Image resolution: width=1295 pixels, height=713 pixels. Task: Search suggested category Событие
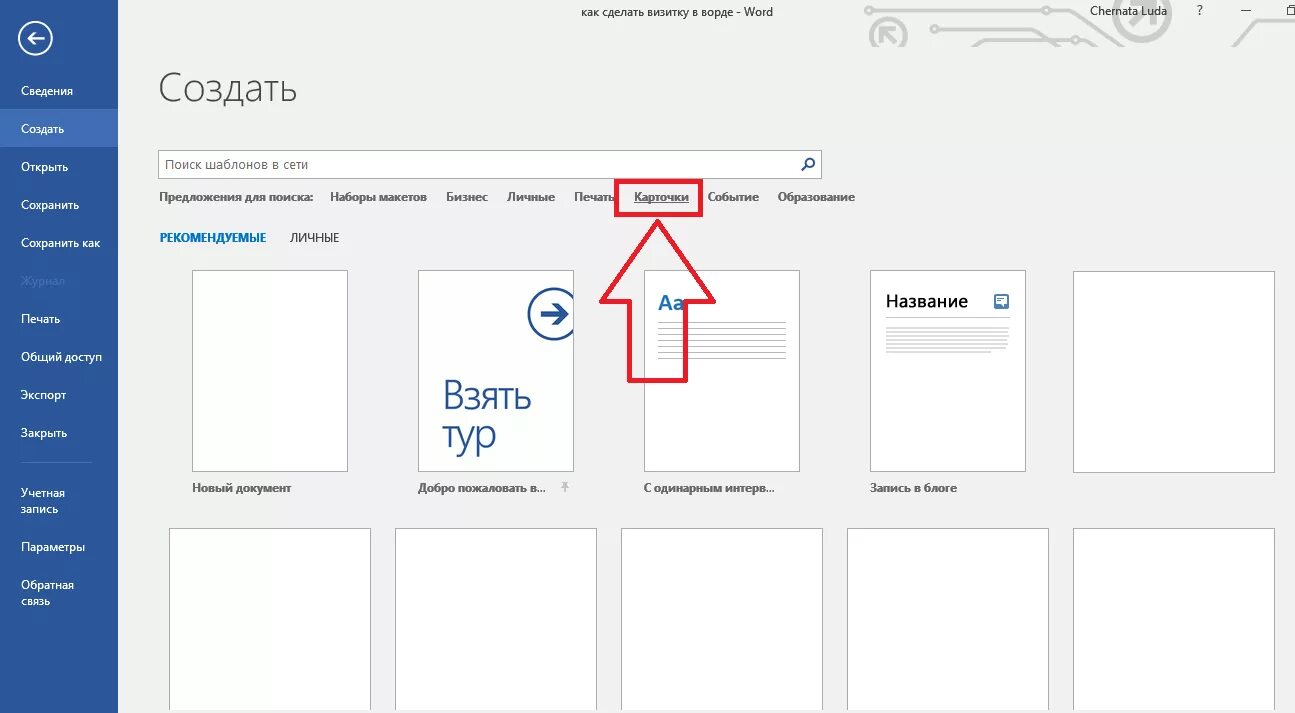pyautogui.click(x=733, y=197)
